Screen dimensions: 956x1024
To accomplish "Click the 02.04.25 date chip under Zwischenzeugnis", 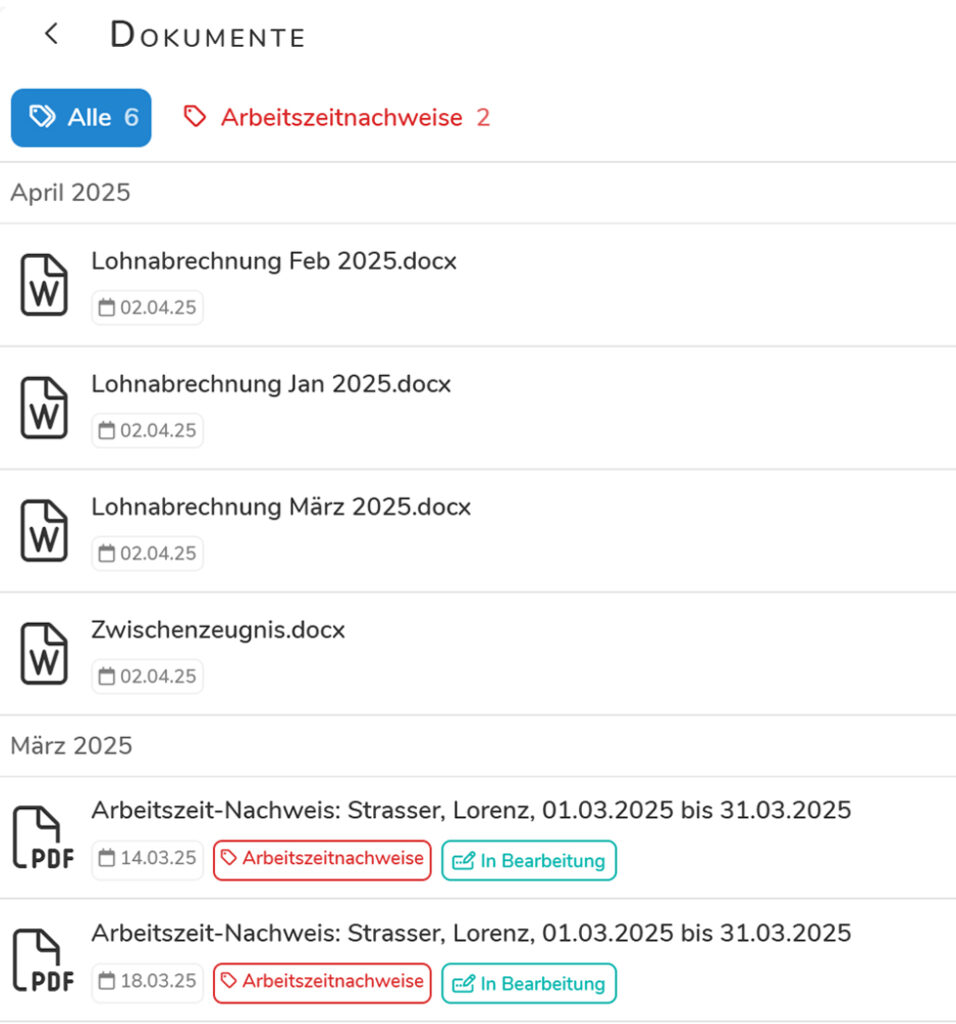I will pyautogui.click(x=148, y=676).
